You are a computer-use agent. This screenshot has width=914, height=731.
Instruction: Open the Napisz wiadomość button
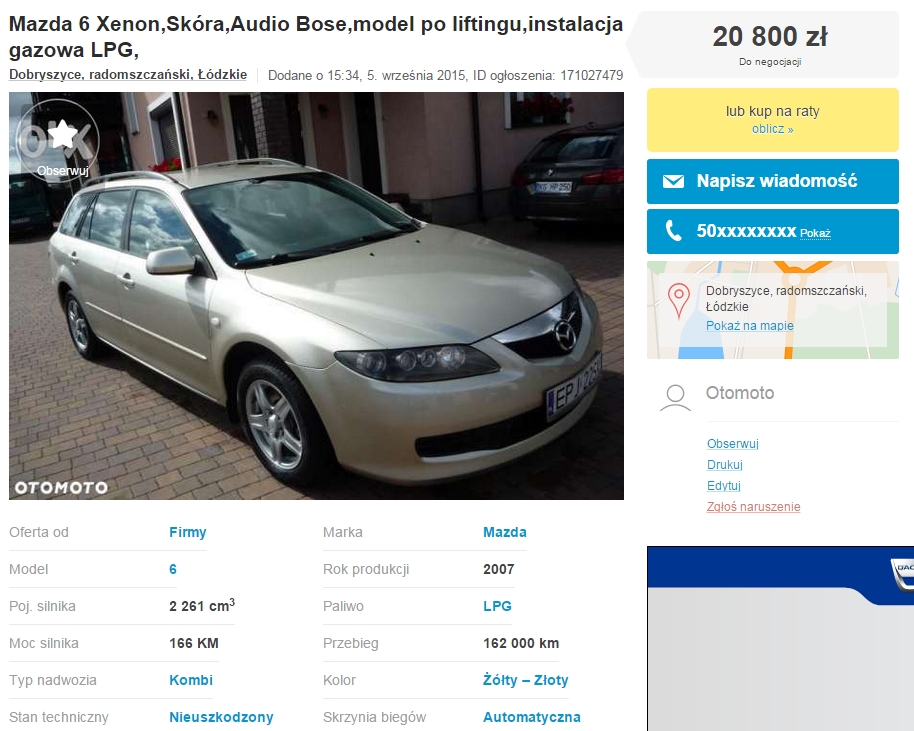click(x=772, y=181)
